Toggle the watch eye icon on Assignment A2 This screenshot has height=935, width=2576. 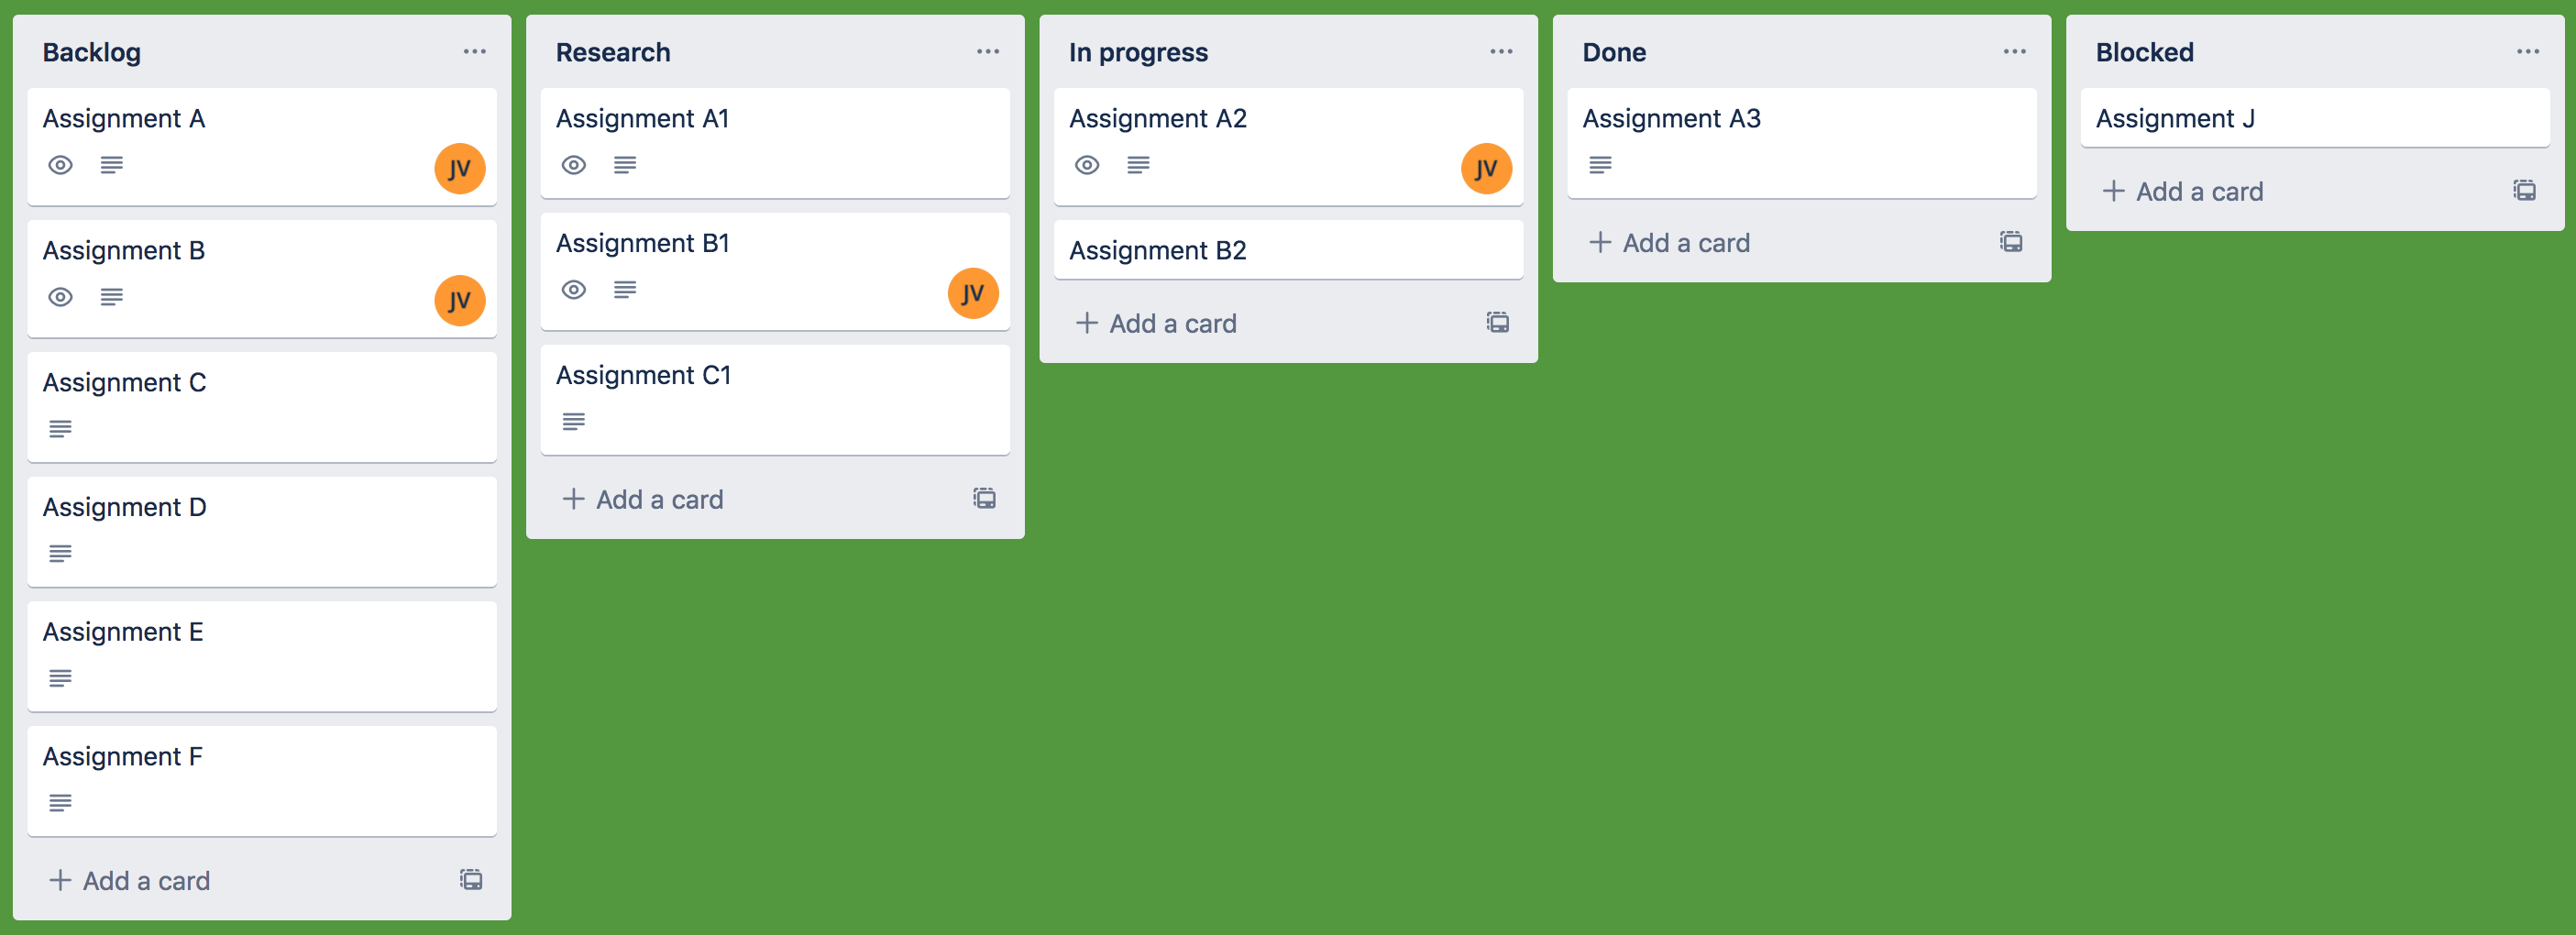1087,165
